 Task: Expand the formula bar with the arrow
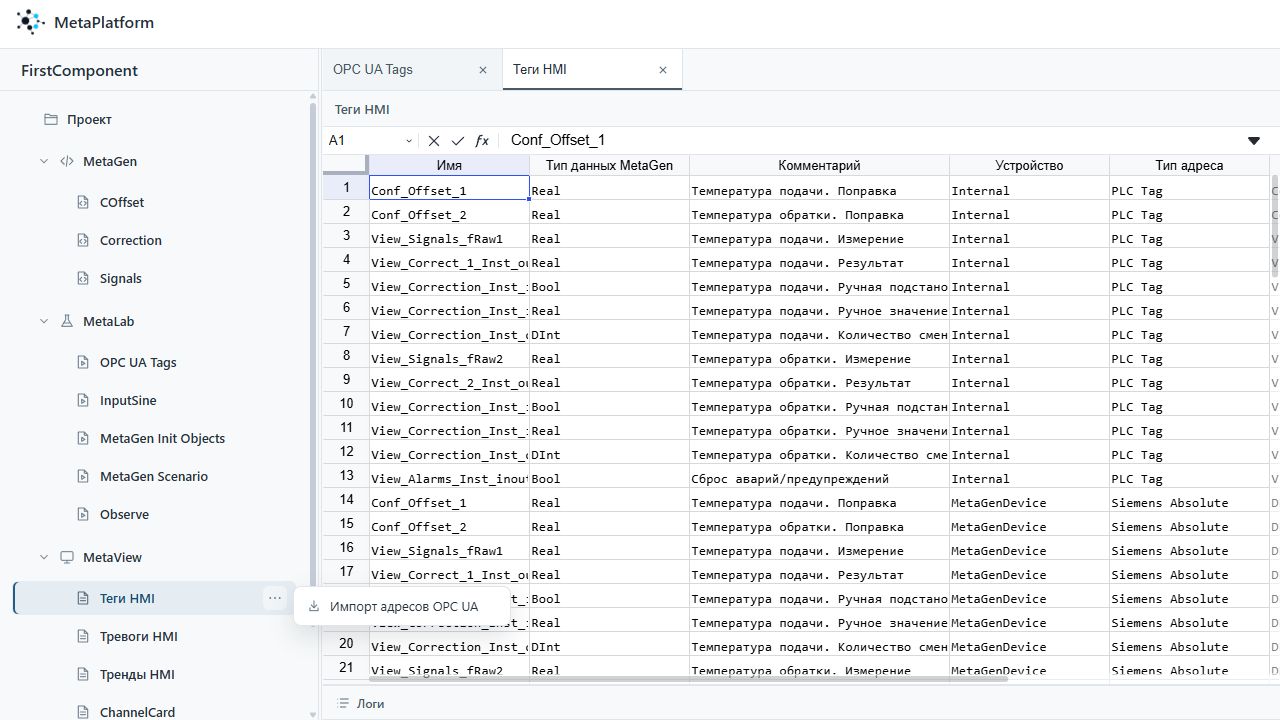point(1254,141)
